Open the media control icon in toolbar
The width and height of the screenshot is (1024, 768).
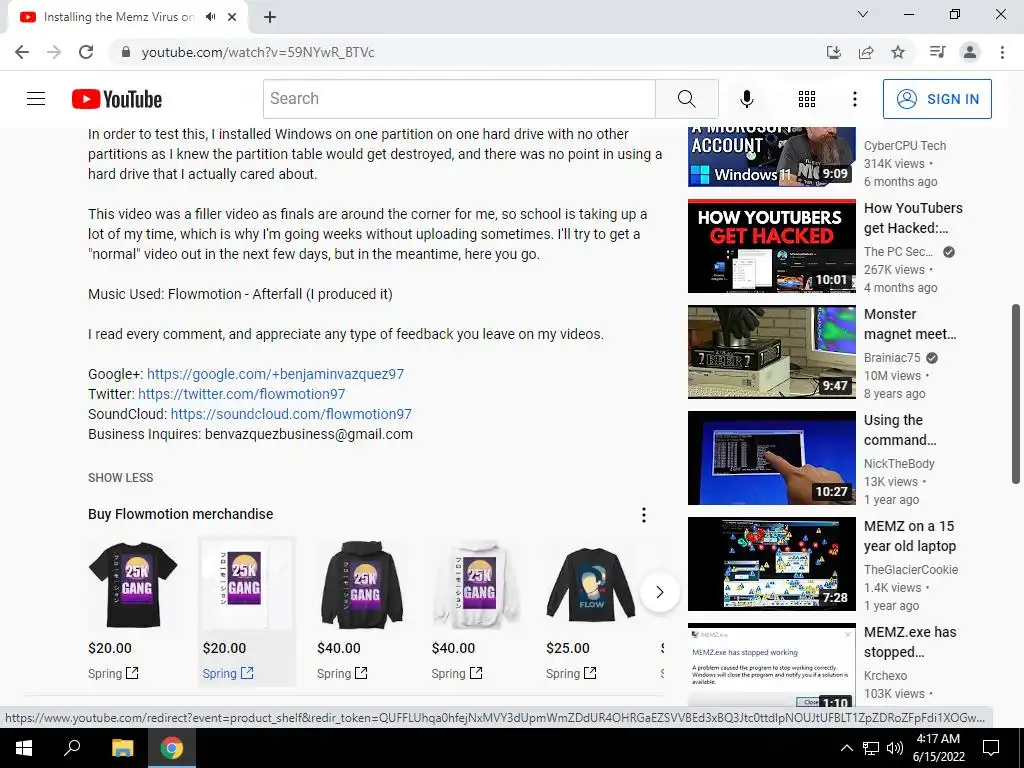click(x=937, y=52)
